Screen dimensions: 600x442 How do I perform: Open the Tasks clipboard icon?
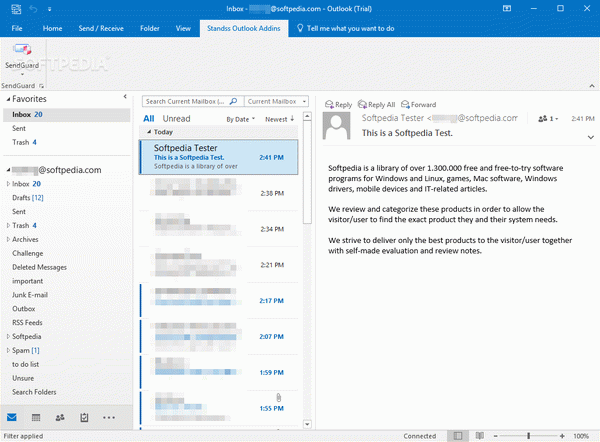coord(85,417)
